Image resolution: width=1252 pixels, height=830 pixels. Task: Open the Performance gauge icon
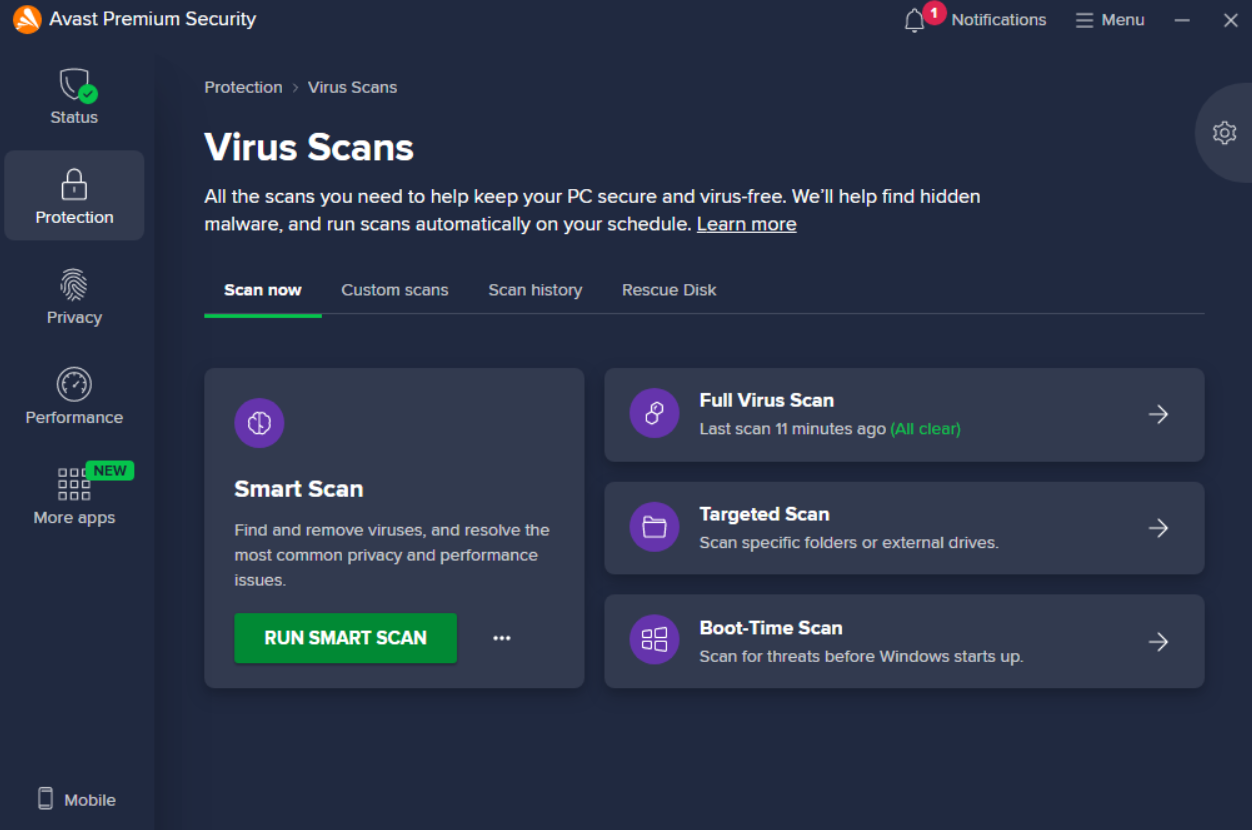(74, 384)
